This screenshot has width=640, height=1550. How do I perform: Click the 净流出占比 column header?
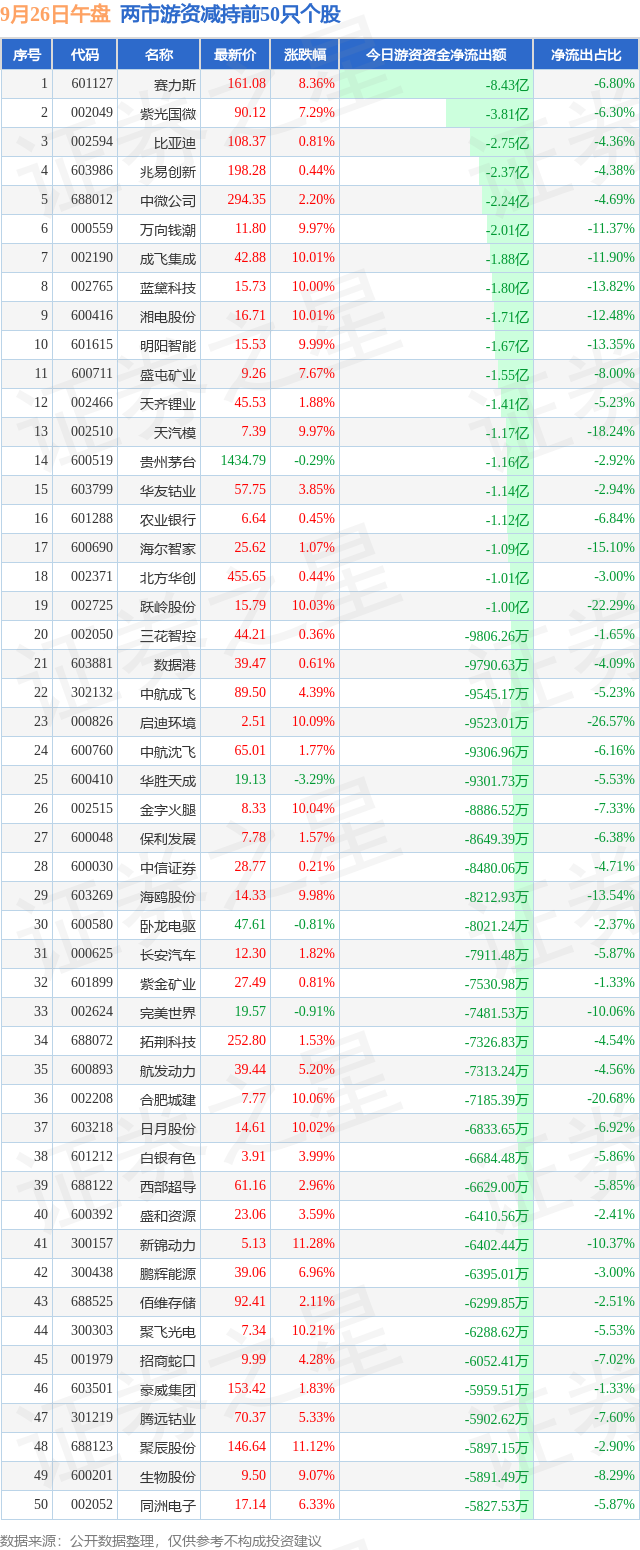point(586,55)
